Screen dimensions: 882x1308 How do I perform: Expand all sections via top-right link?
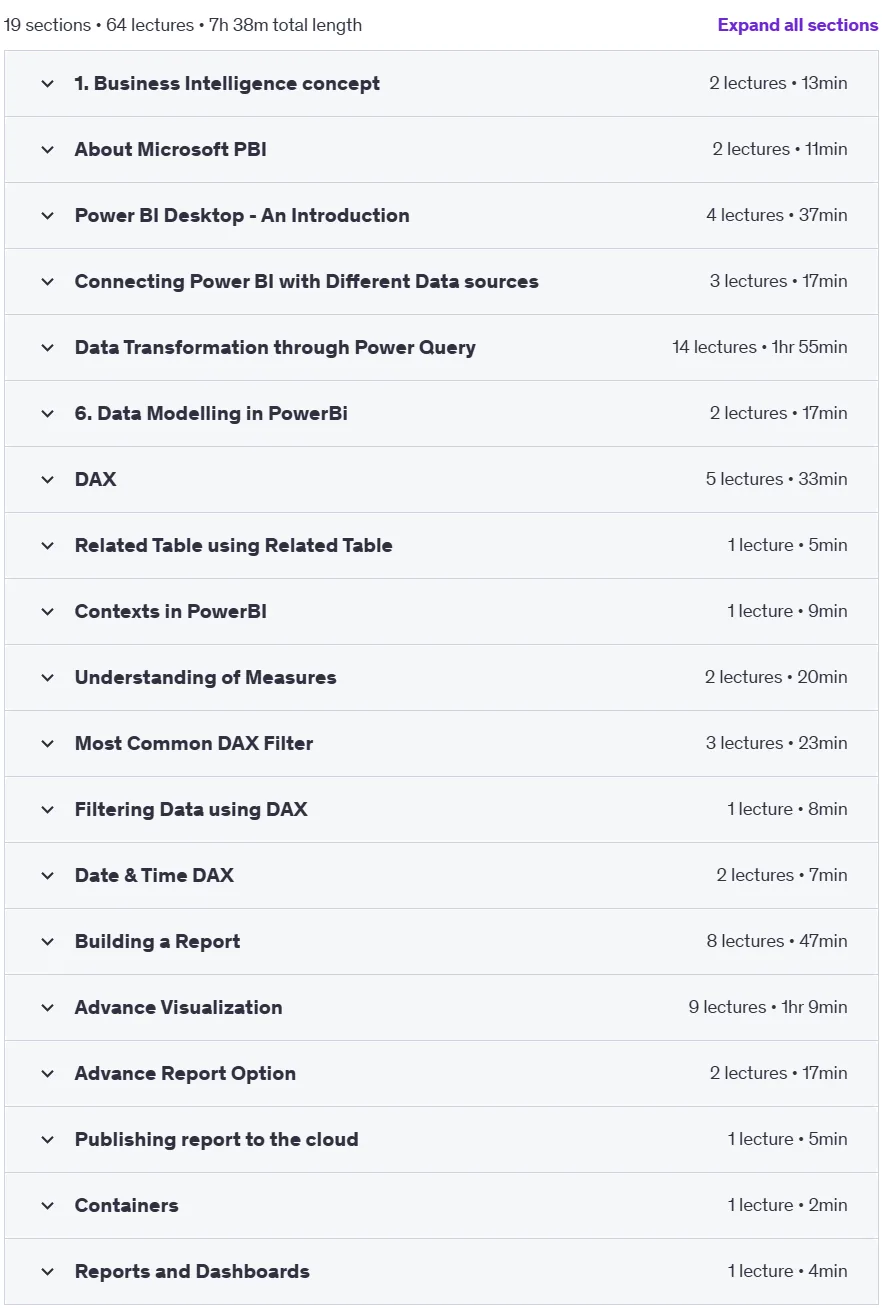[x=797, y=25]
